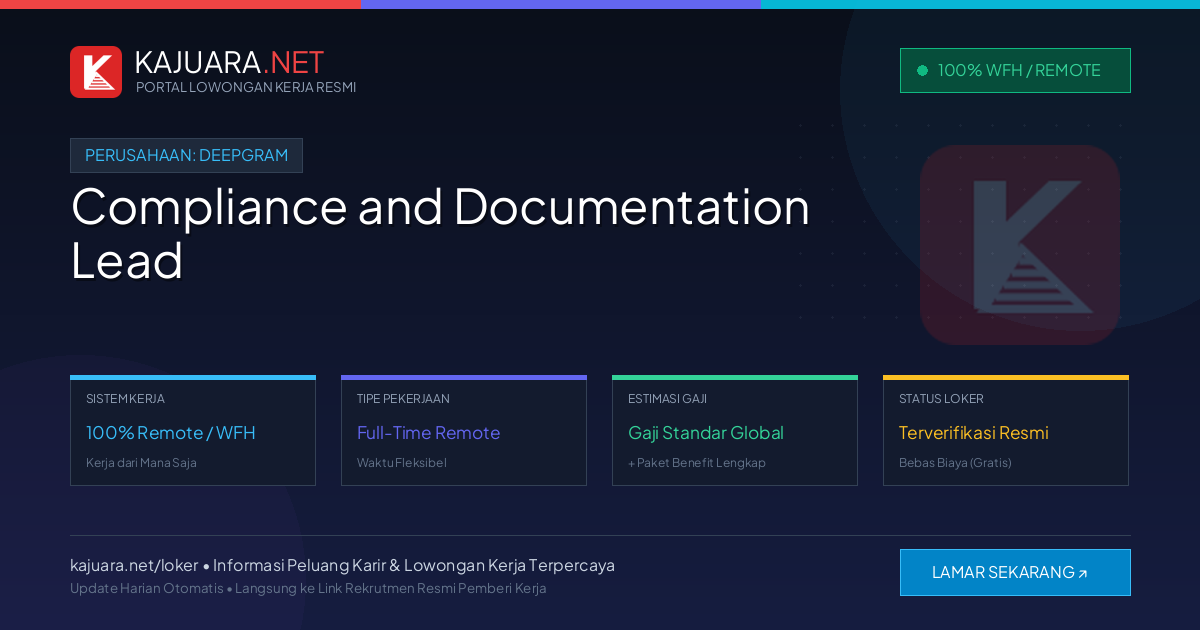Click the Compliance and Documentation Lead heading
1200x630 pixels.
coord(440,233)
